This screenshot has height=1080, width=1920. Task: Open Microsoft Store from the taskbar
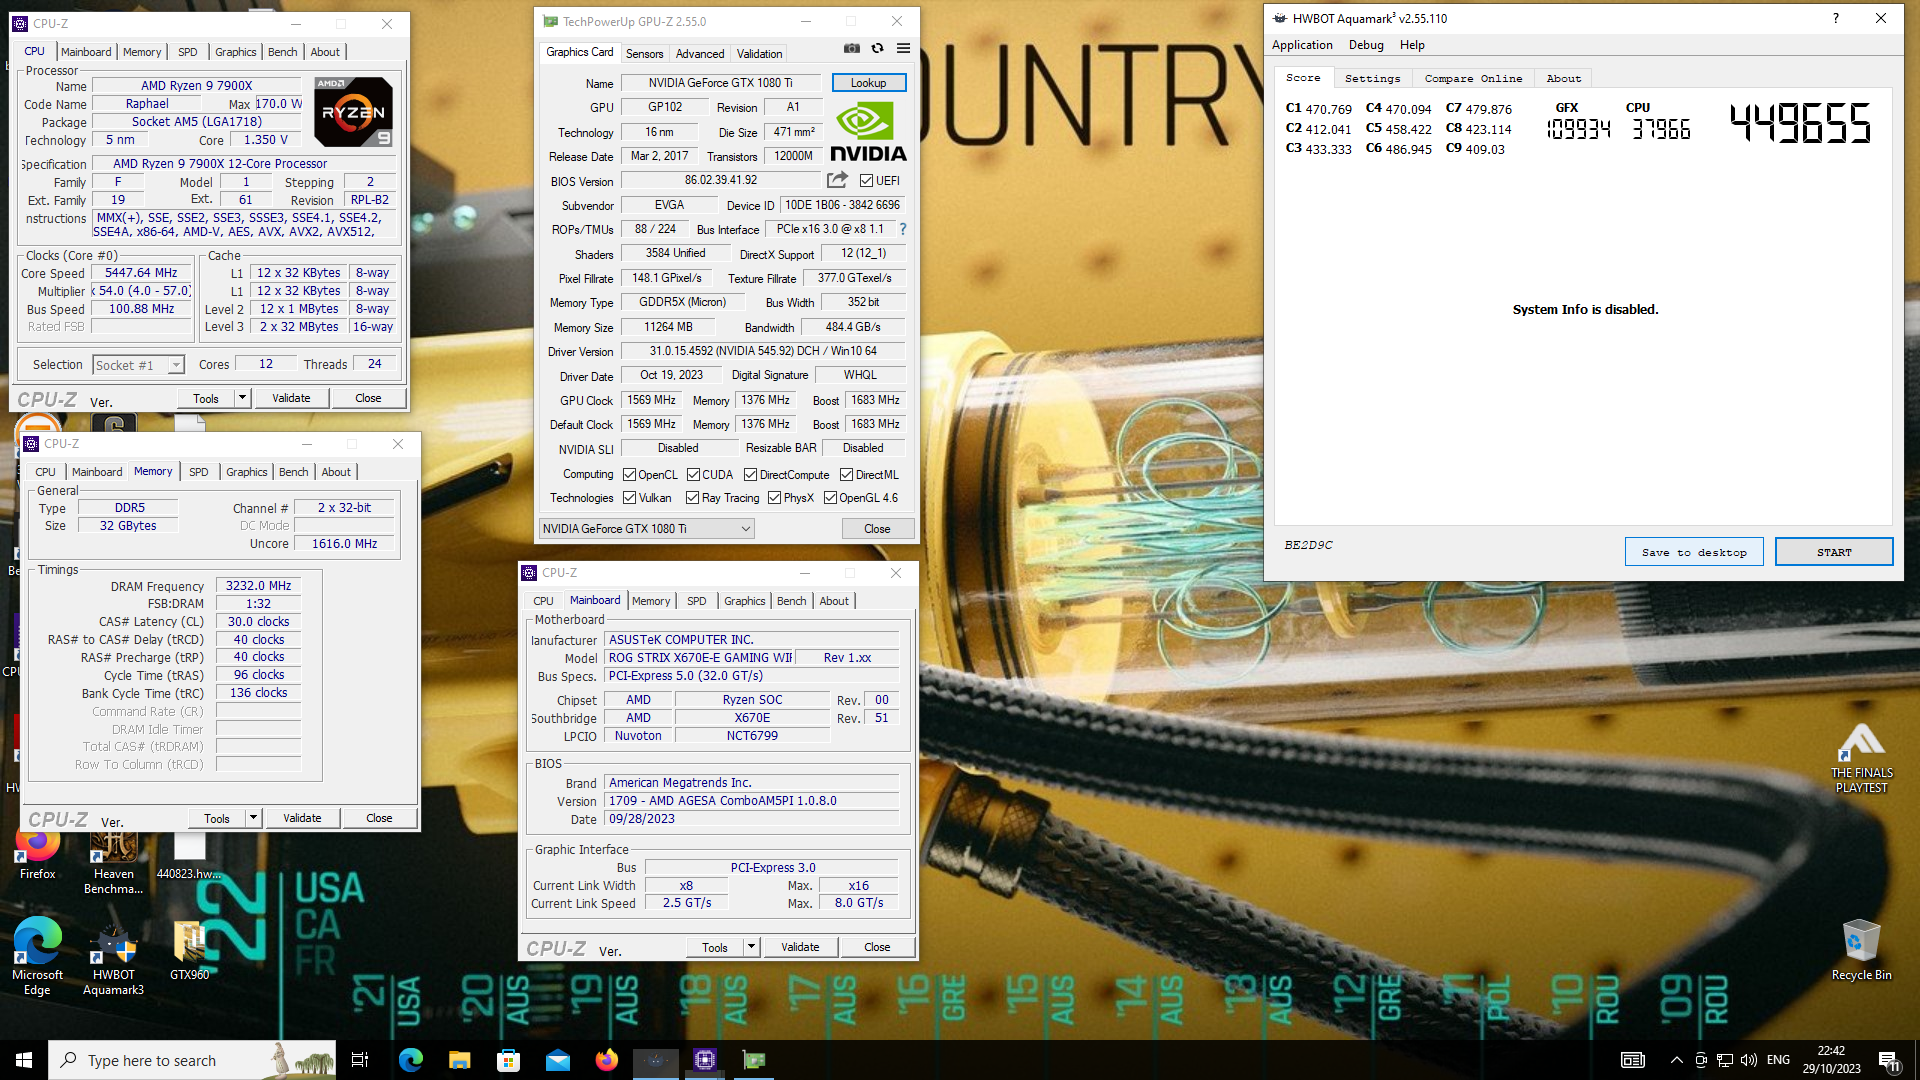pyautogui.click(x=509, y=1060)
